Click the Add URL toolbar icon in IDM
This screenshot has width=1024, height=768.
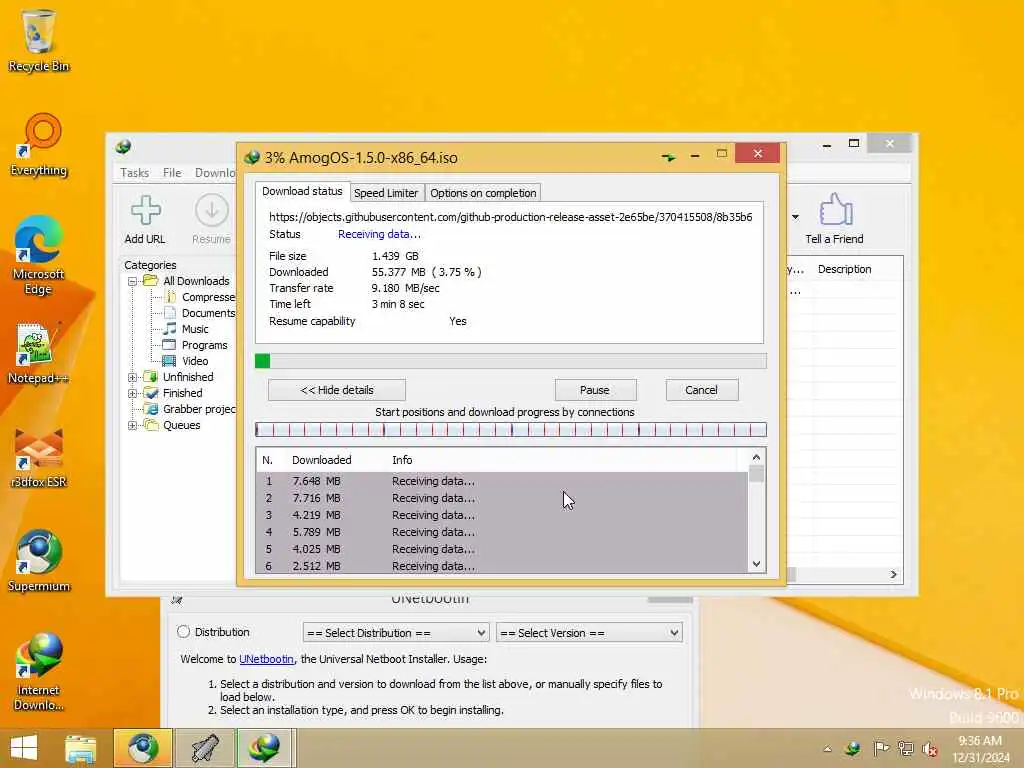[x=145, y=219]
